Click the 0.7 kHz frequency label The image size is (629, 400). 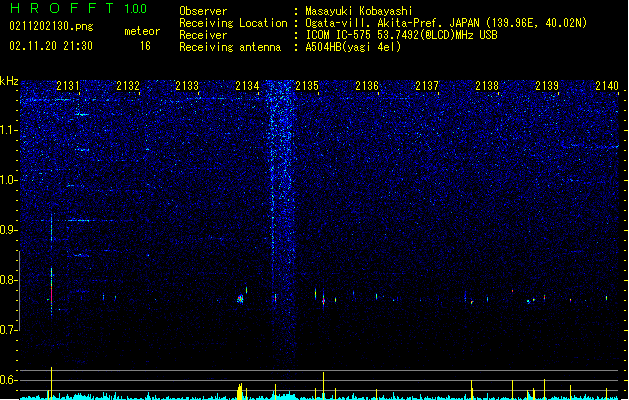coord(9,330)
